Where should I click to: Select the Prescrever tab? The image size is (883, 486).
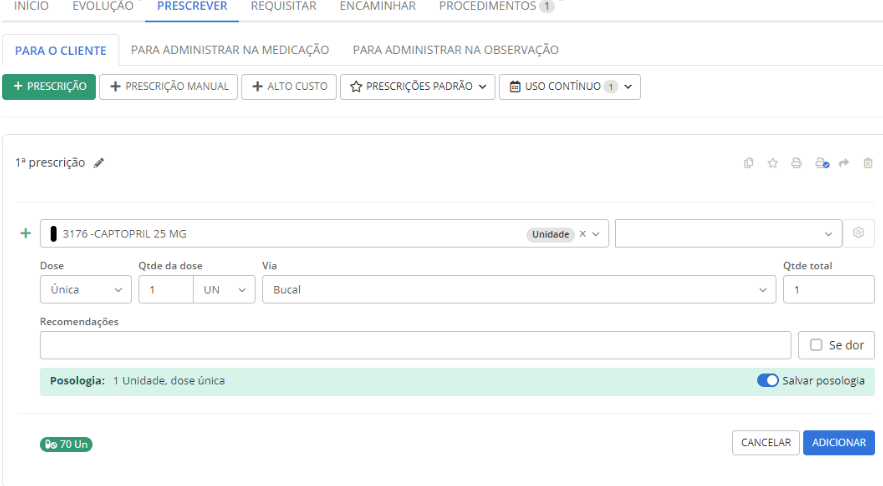point(192,7)
